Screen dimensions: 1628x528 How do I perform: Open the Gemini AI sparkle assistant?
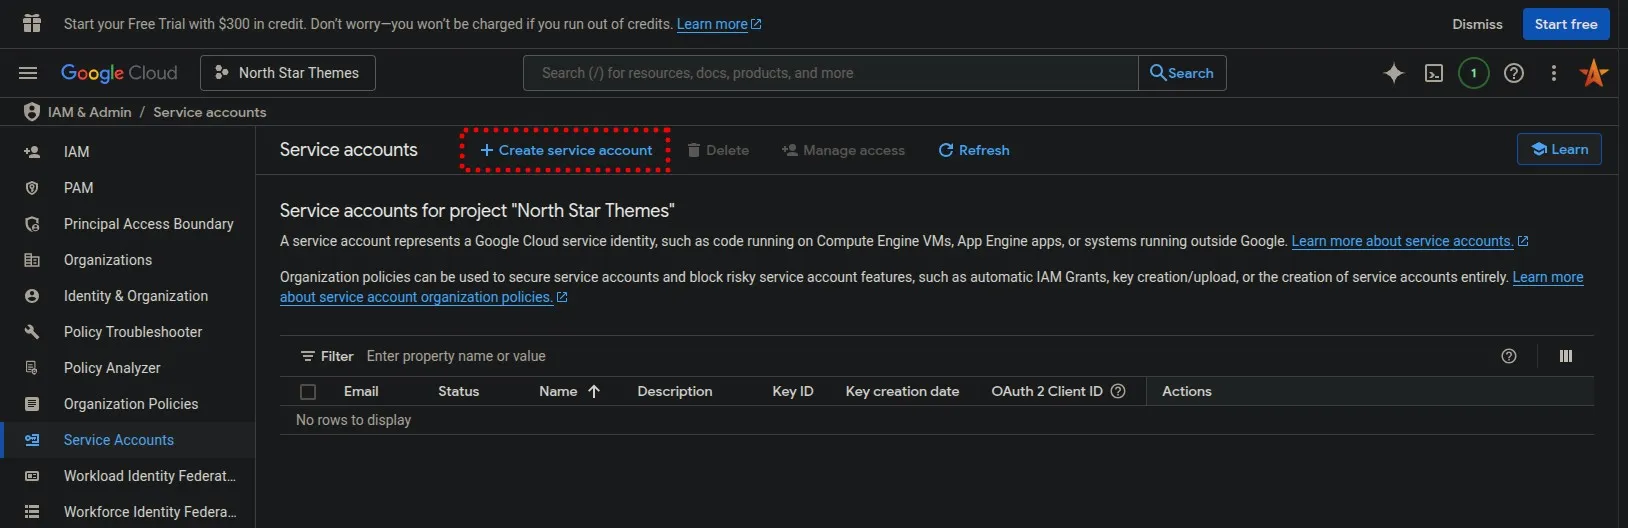pos(1394,73)
